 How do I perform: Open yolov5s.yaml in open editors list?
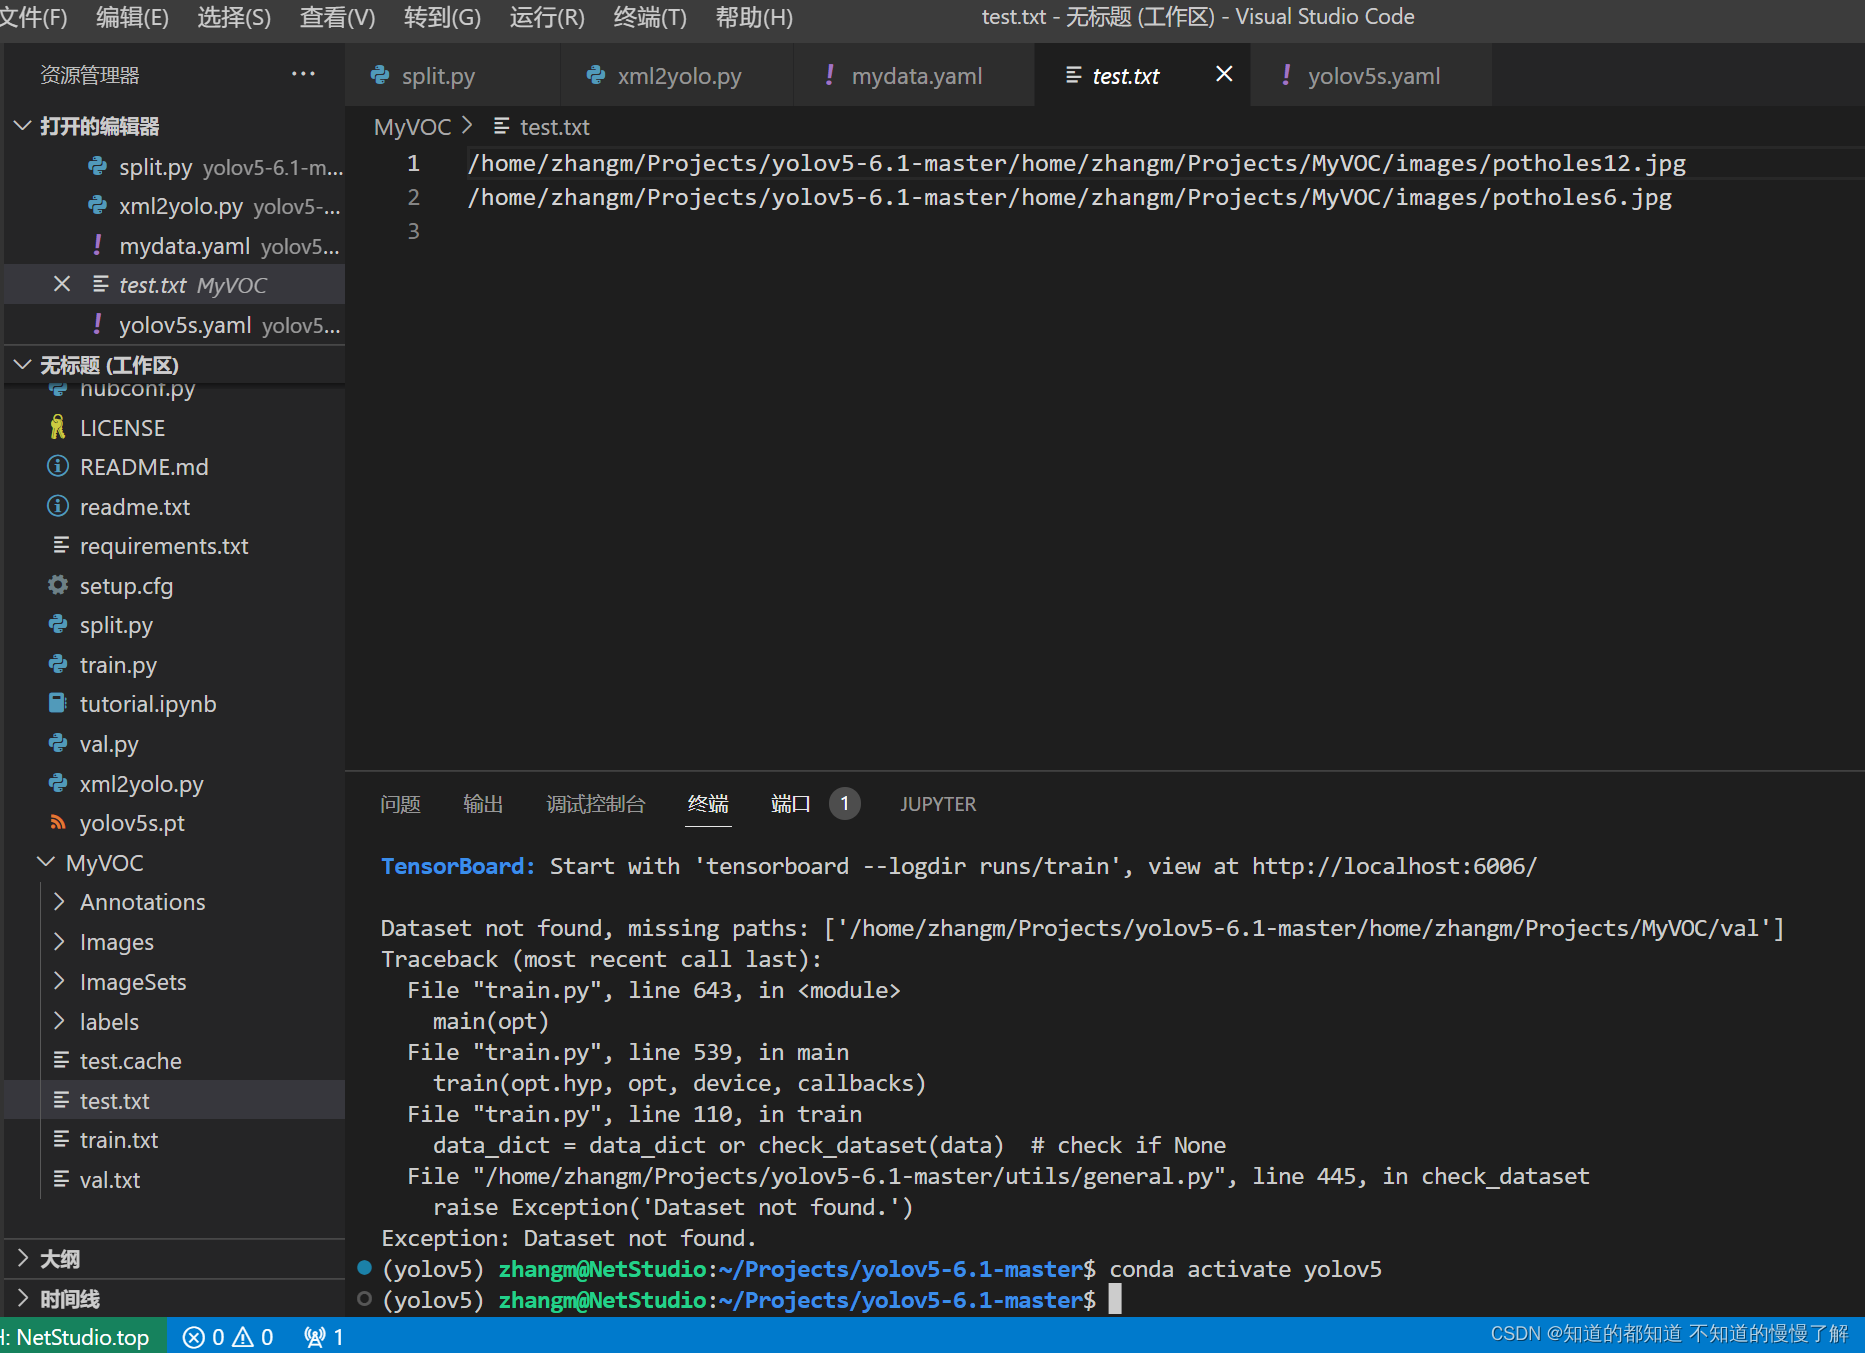tap(175, 324)
